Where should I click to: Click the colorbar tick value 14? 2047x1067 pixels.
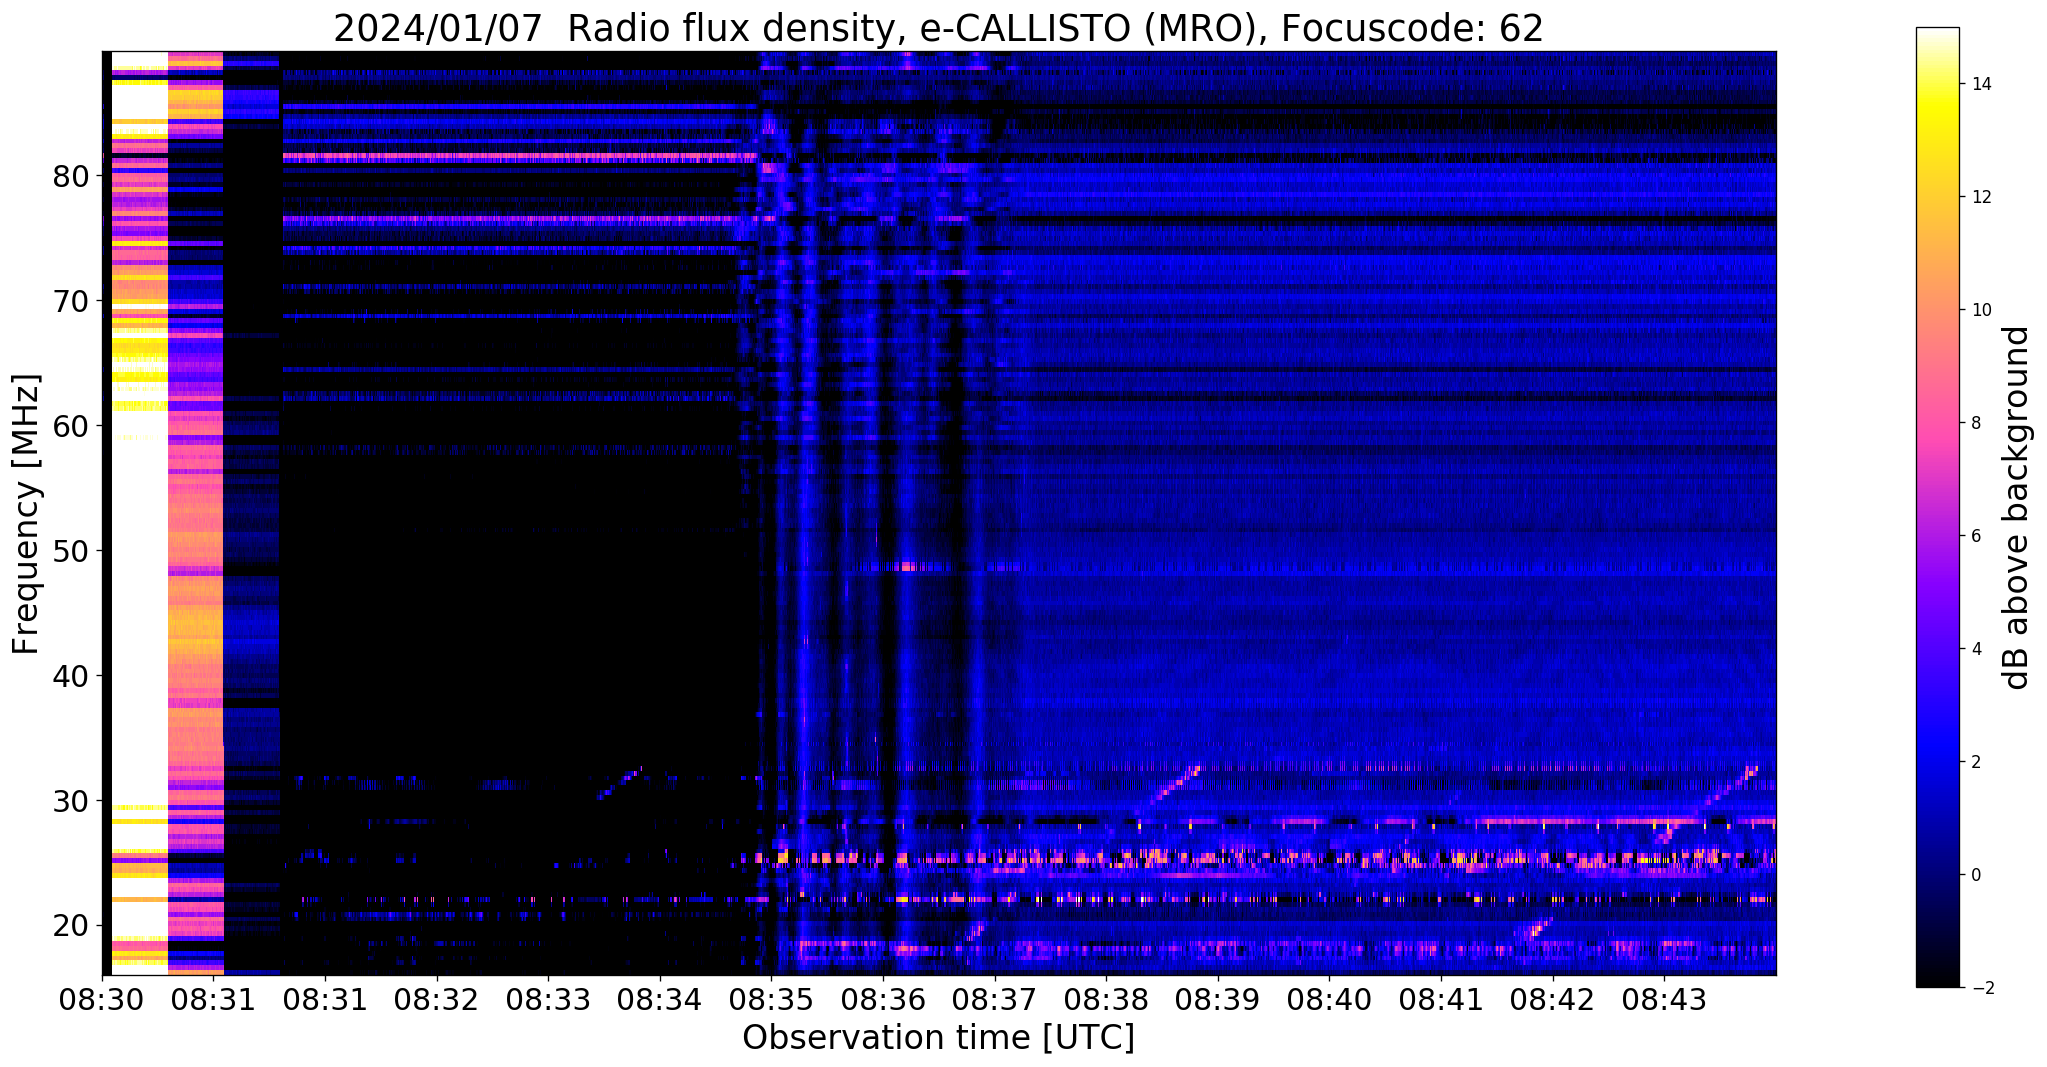(1981, 84)
